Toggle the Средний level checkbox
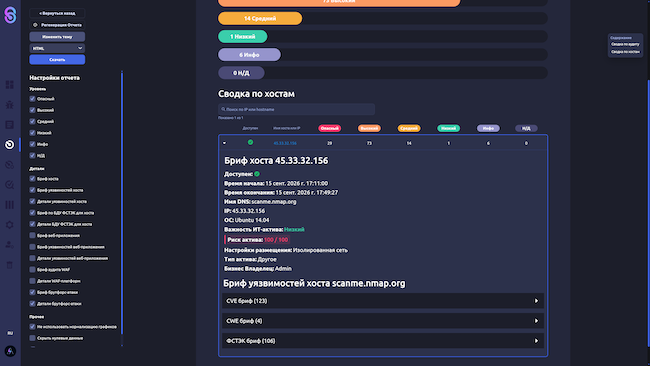This screenshot has width=650, height=366. tap(32, 121)
